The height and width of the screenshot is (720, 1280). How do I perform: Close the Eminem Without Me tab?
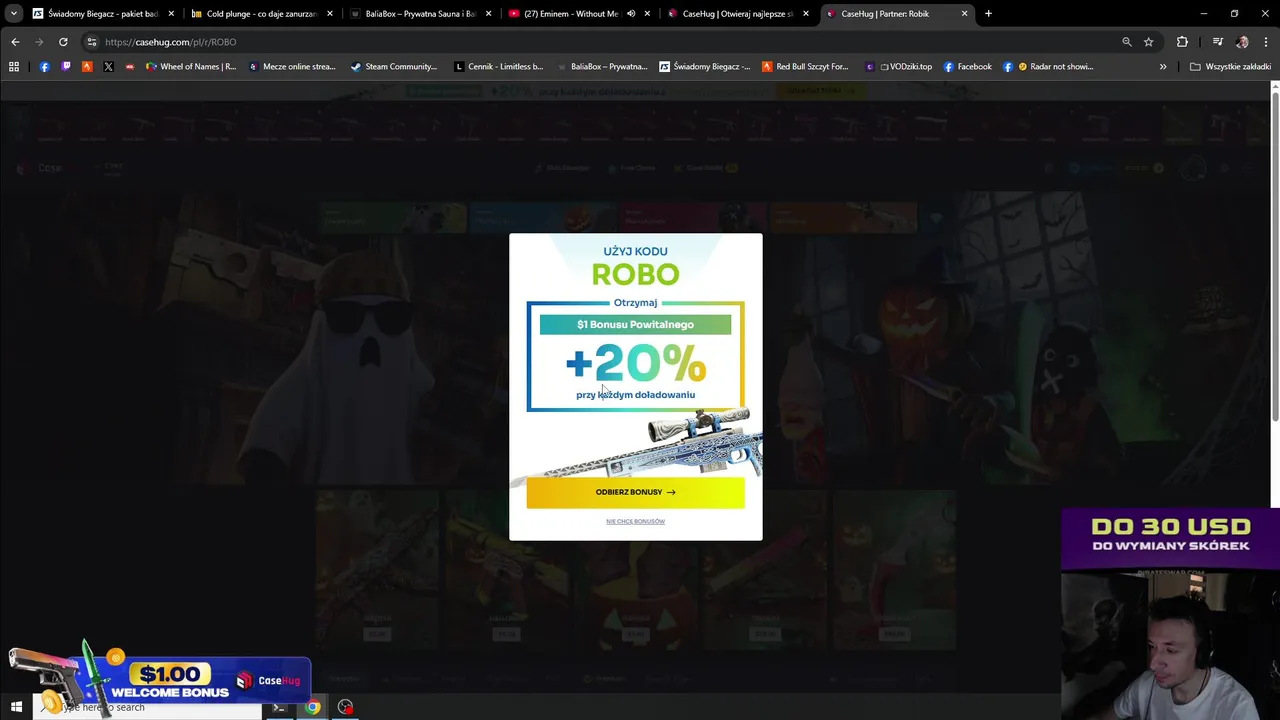(x=648, y=14)
